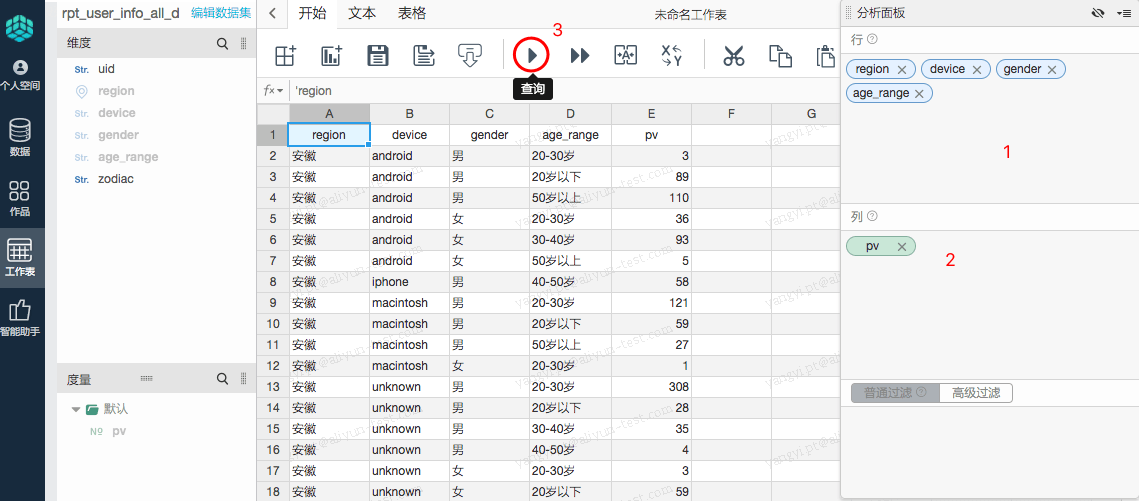Click the export document arrow icon
The width and height of the screenshot is (1139, 501).
[423, 55]
